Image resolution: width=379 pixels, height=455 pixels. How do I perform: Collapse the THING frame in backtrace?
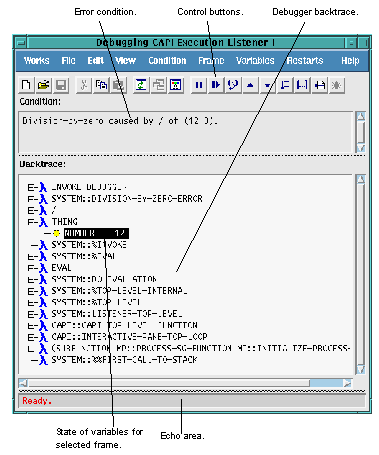coord(31,222)
